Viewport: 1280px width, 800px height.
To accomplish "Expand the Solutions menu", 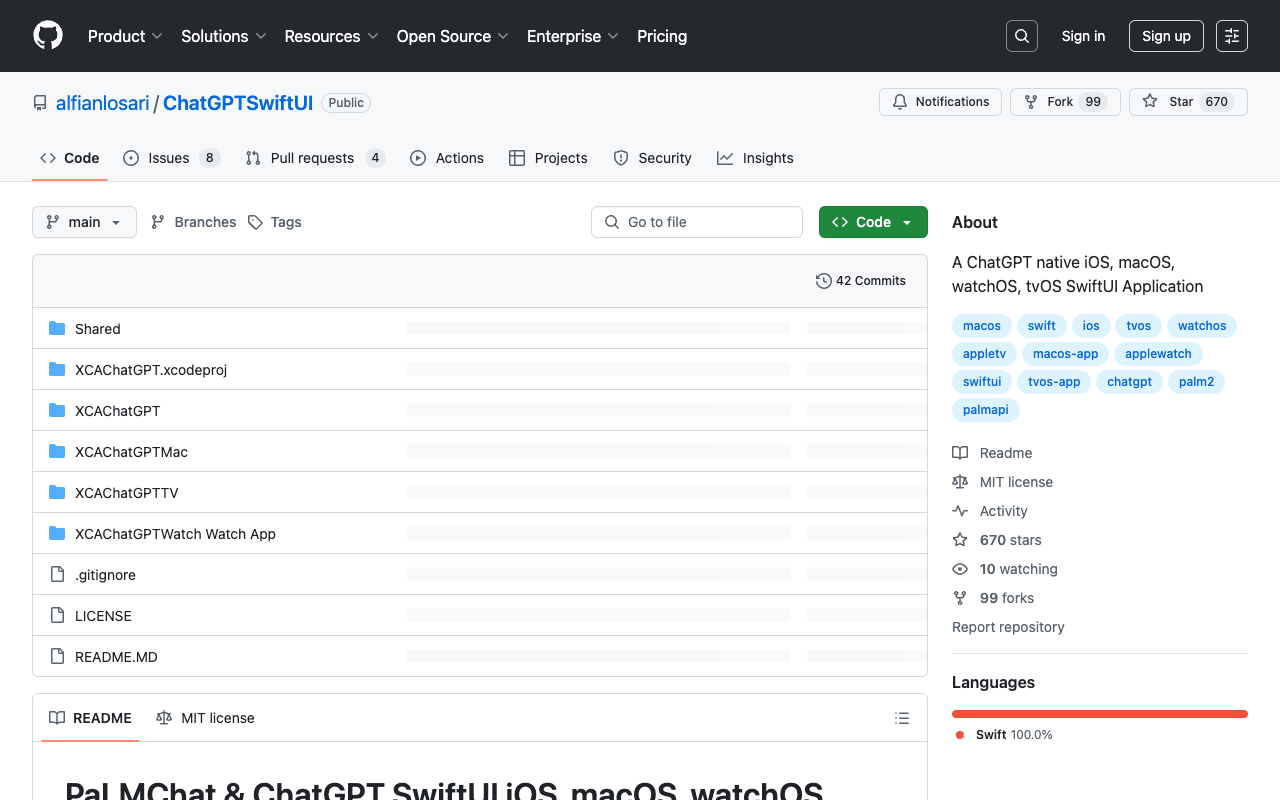I will [x=224, y=36].
